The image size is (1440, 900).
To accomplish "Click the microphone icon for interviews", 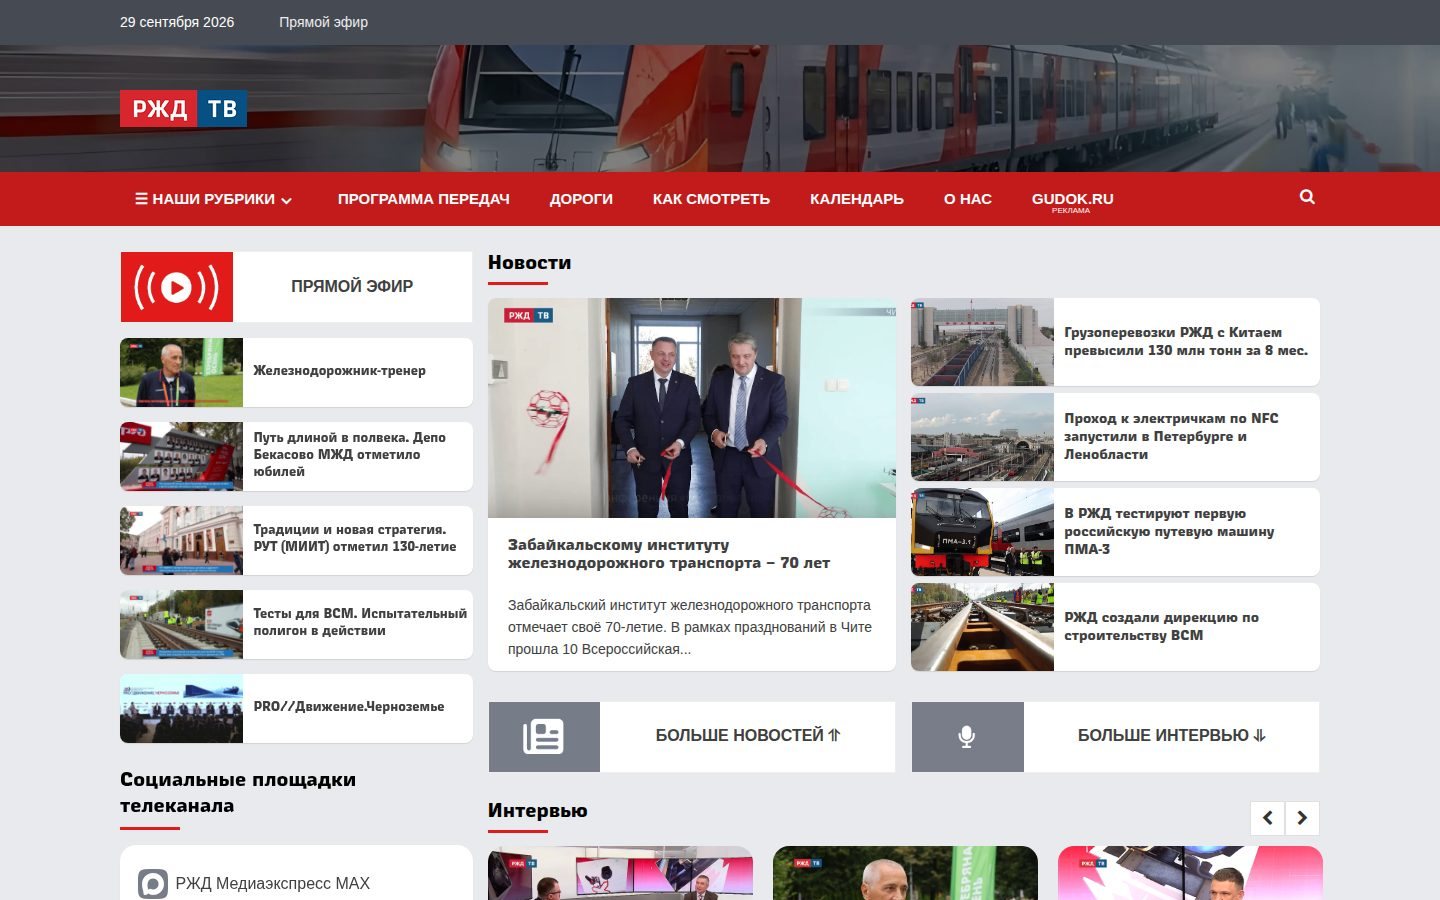I will pos(967,736).
